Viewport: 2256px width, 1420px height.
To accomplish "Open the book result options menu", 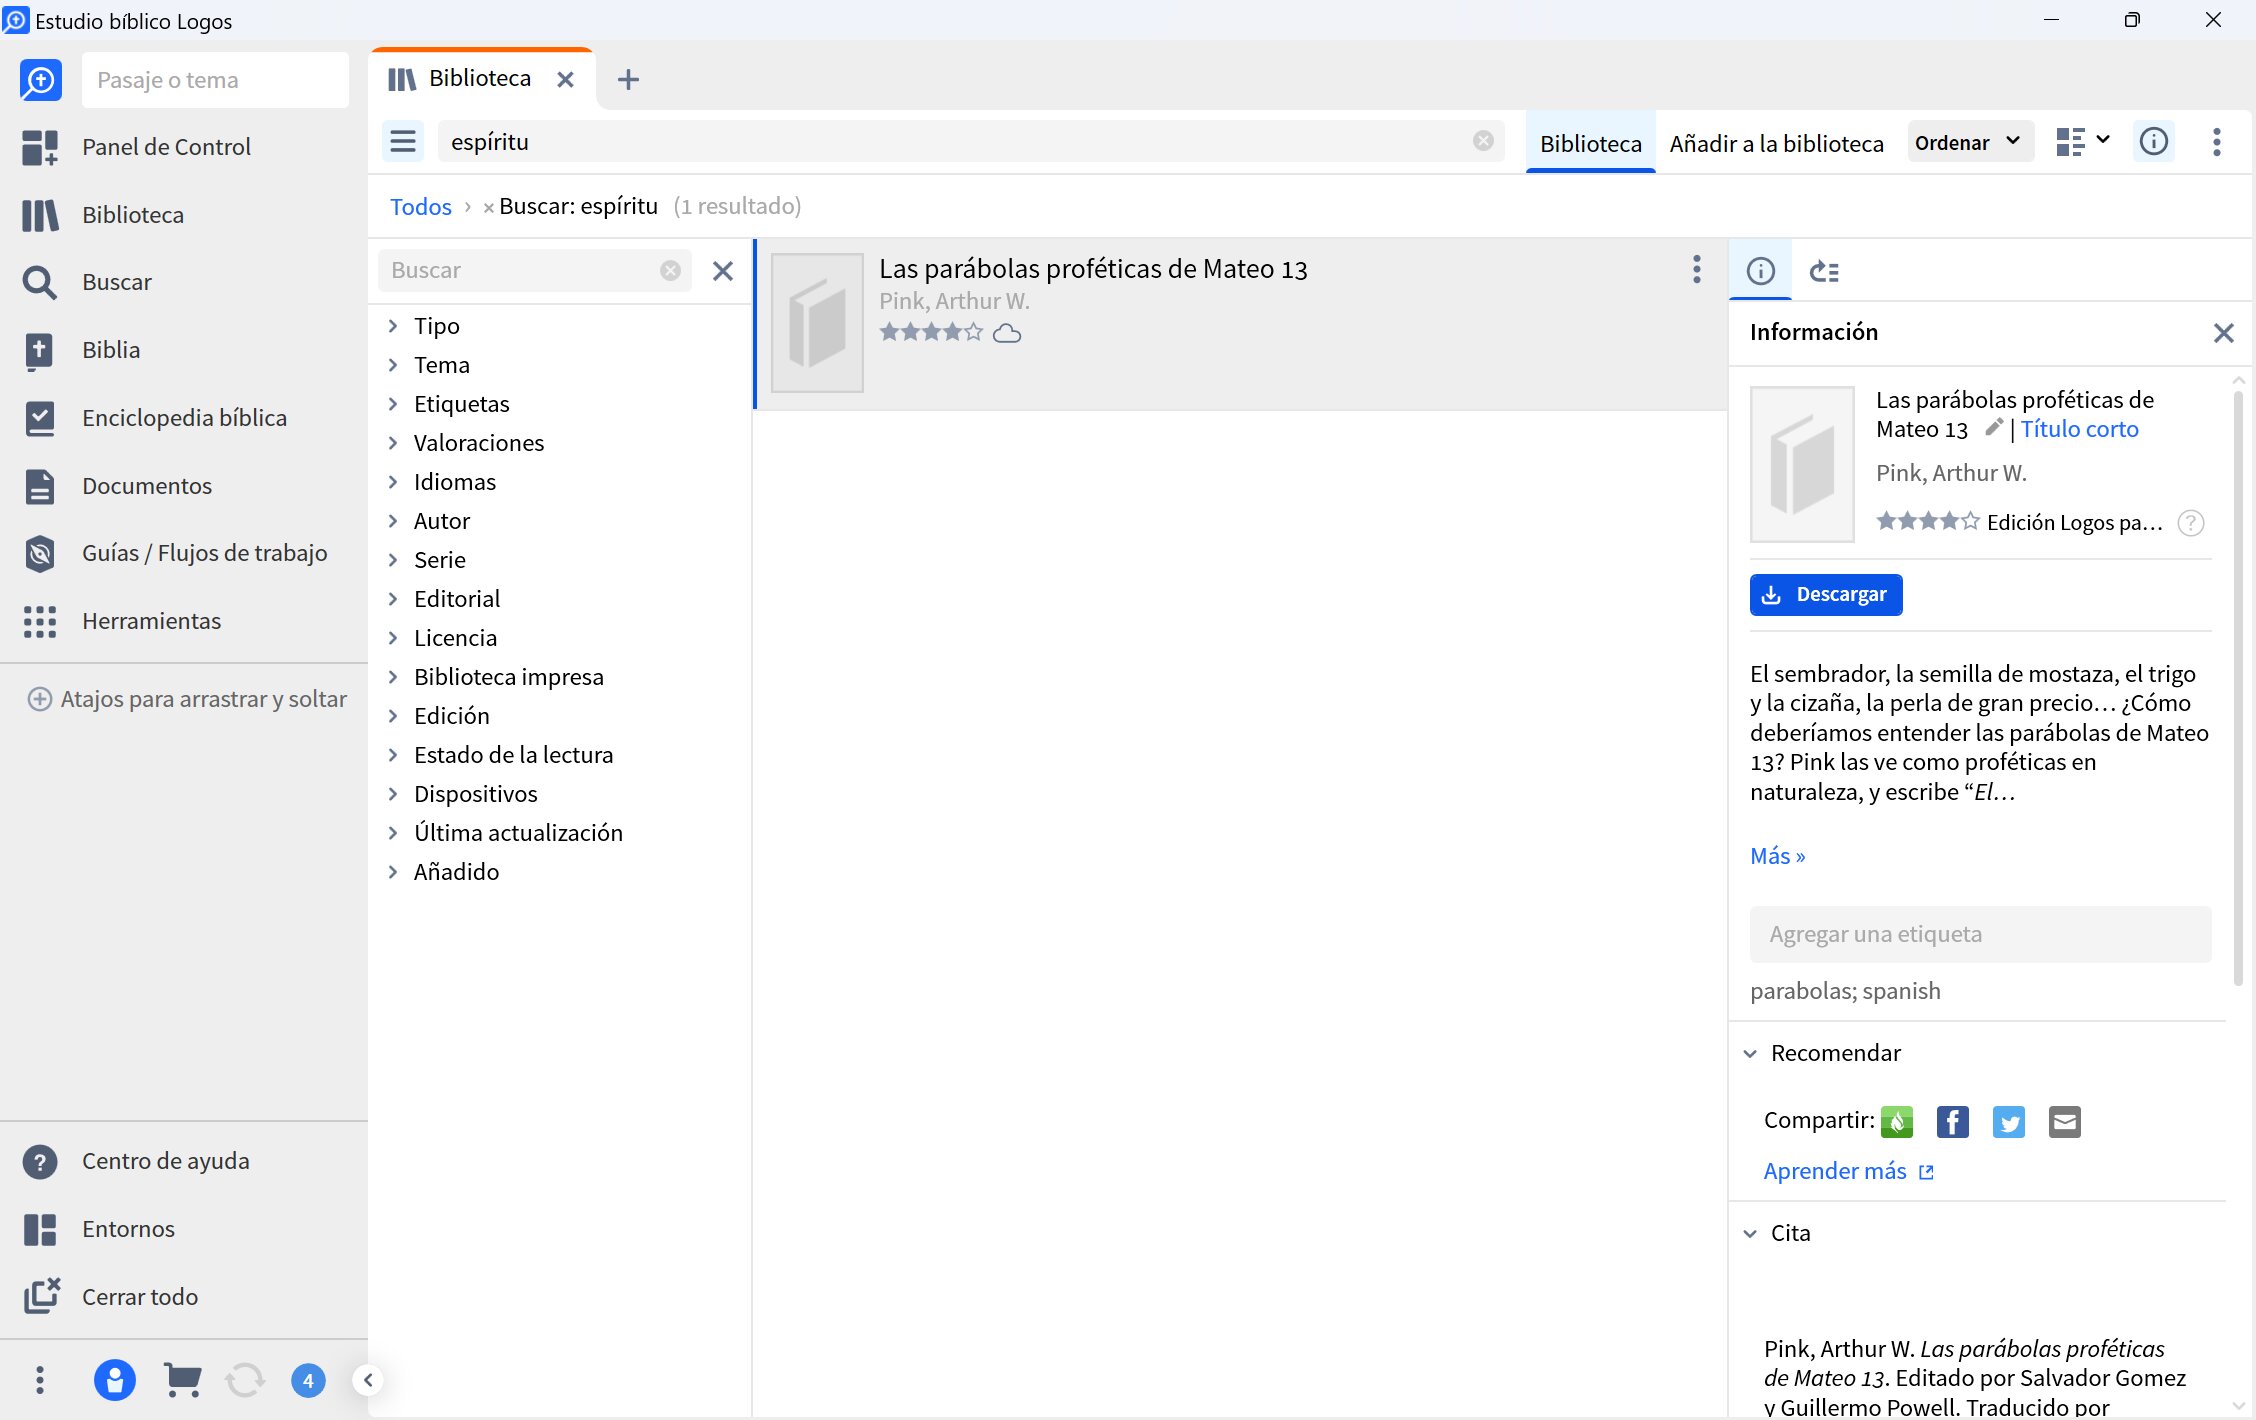I will (1697, 269).
